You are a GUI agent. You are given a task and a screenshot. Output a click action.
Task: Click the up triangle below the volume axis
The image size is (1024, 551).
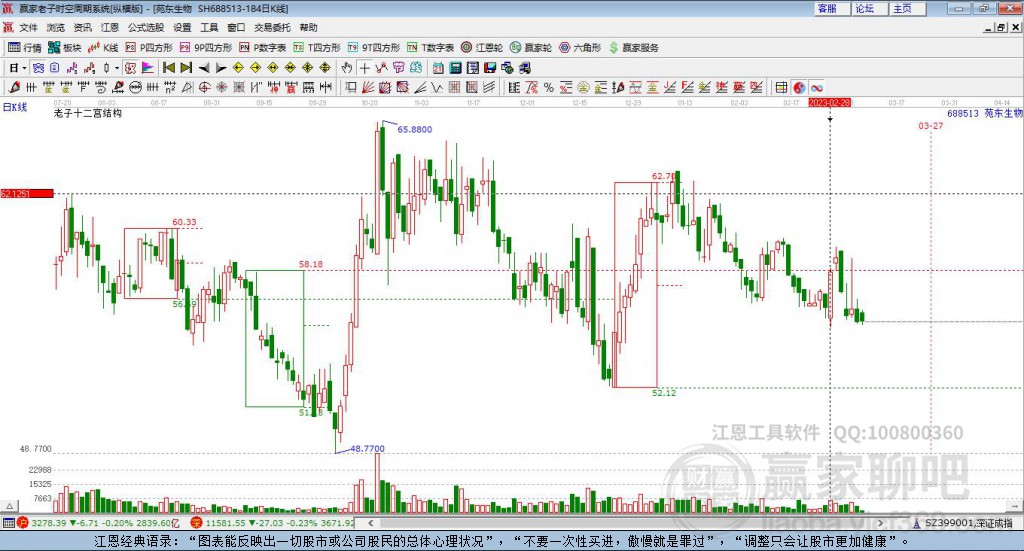click(x=9, y=506)
